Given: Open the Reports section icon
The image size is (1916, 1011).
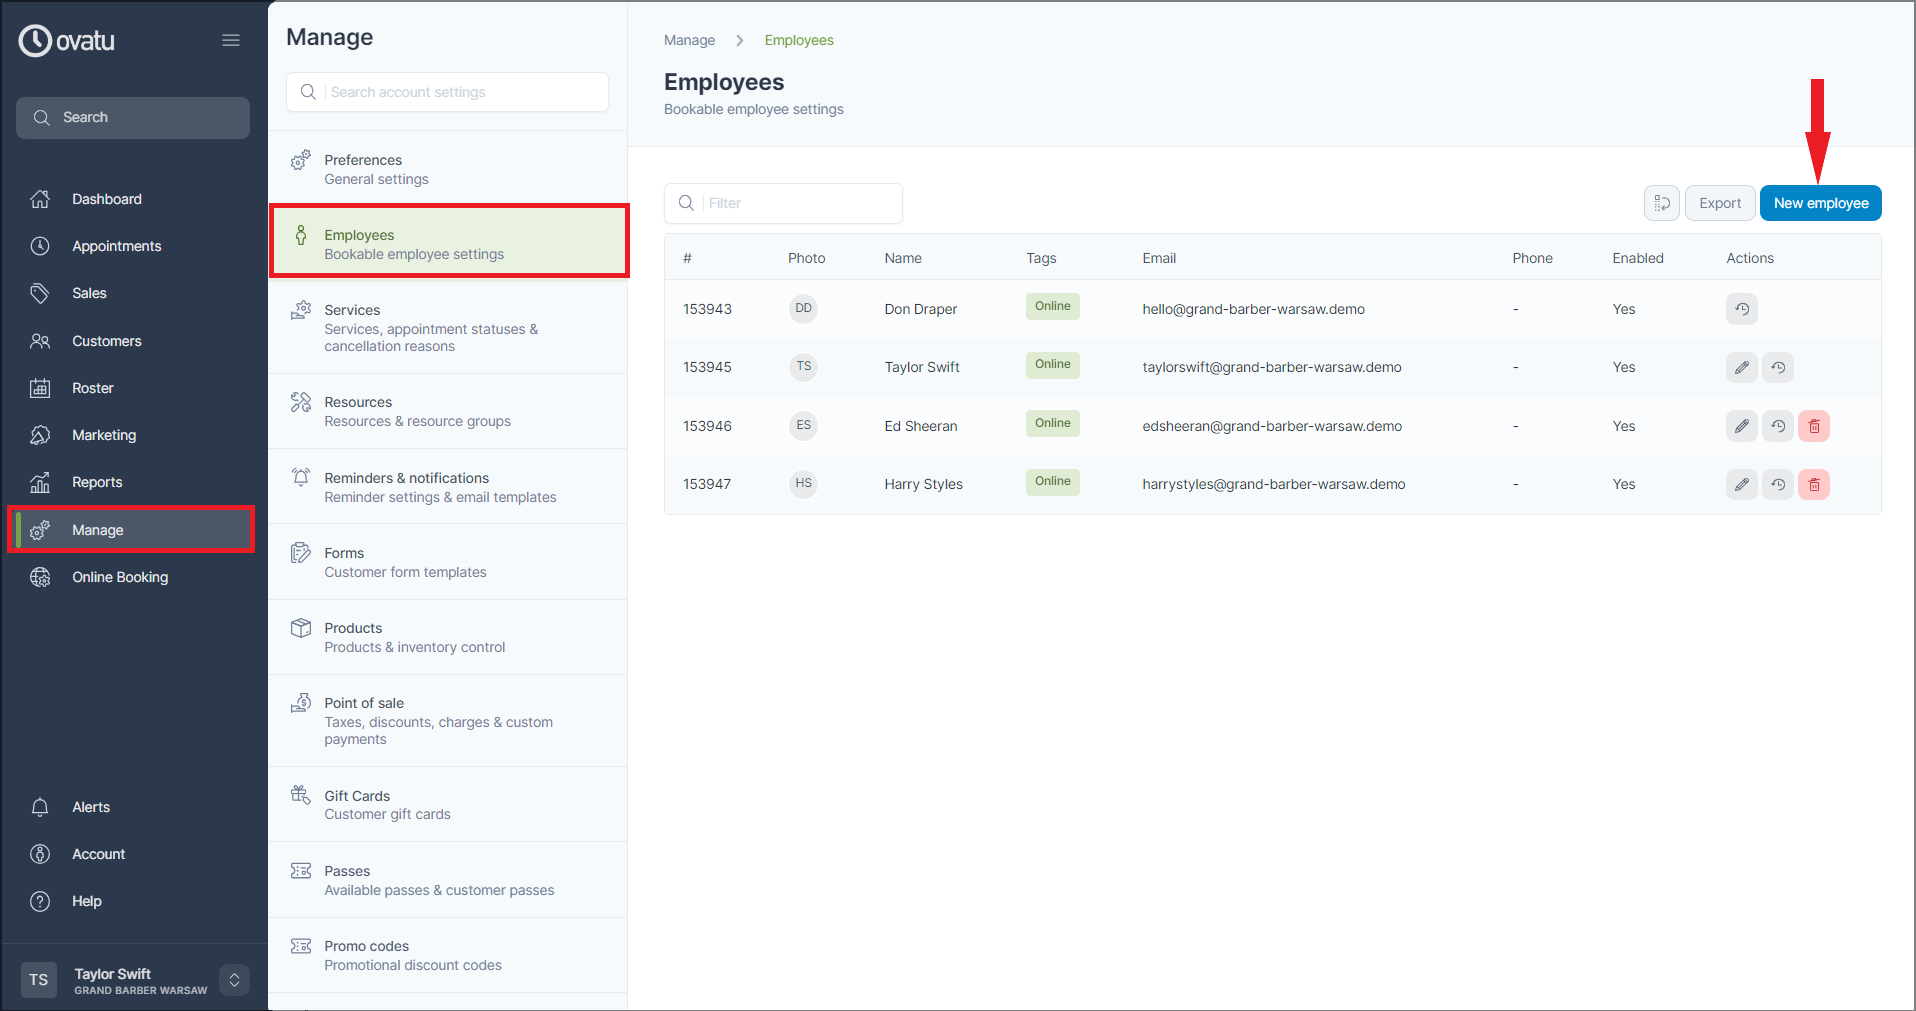Looking at the screenshot, I should (x=40, y=482).
